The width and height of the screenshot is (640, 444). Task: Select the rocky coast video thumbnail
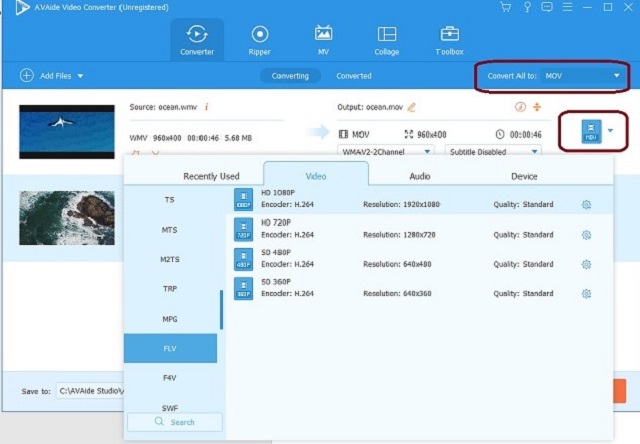click(67, 218)
